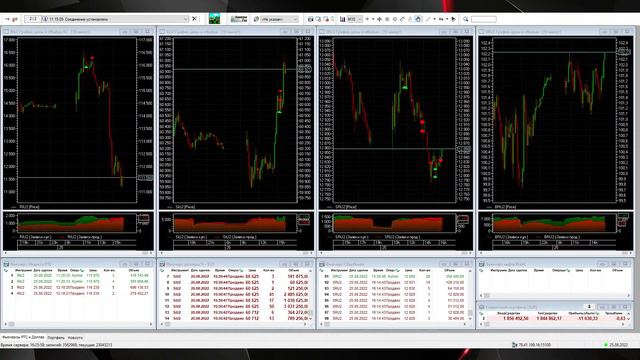Open the text tool options arrow

[x=447, y=19]
